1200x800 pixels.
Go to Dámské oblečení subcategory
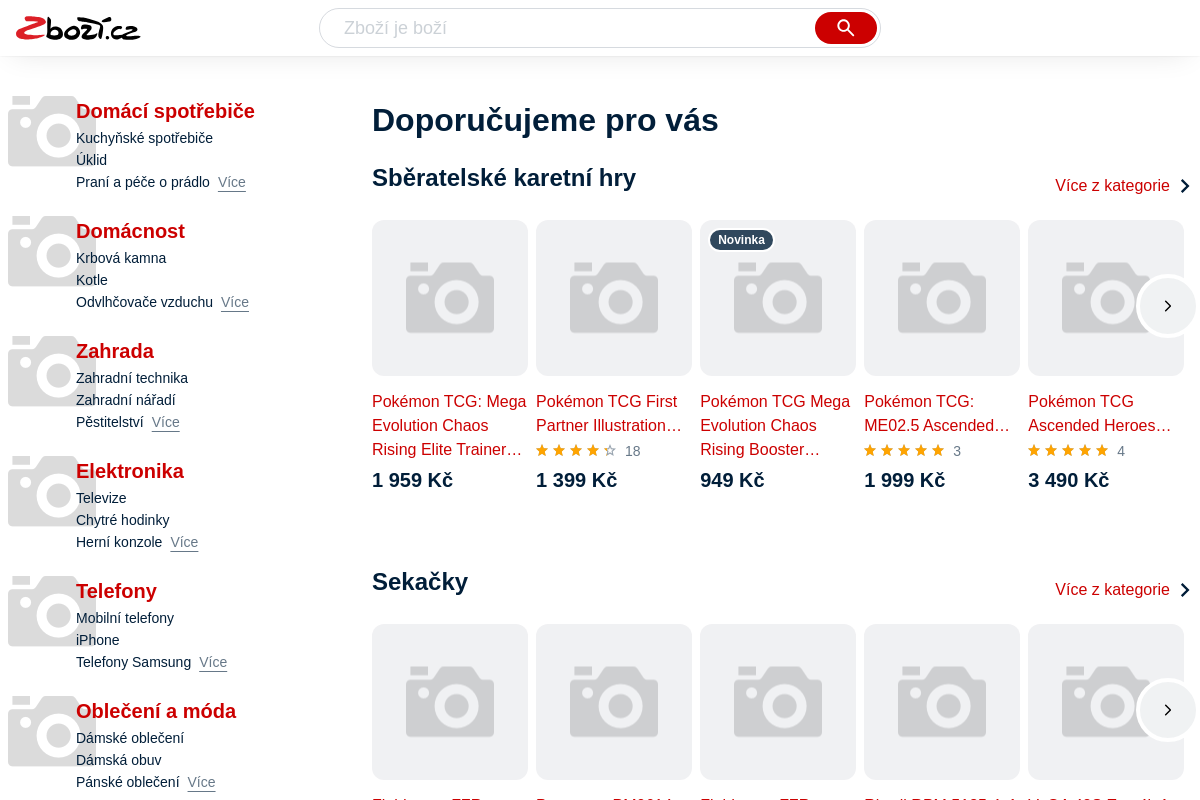[130, 738]
